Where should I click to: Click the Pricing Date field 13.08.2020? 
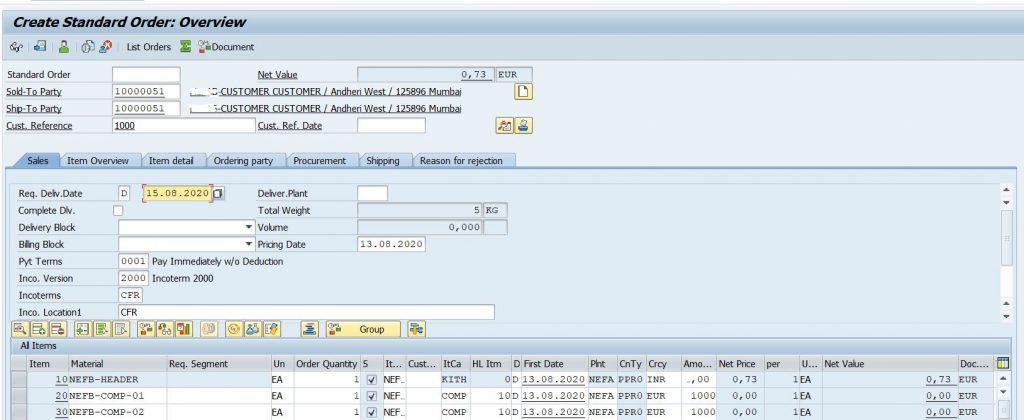coord(391,244)
